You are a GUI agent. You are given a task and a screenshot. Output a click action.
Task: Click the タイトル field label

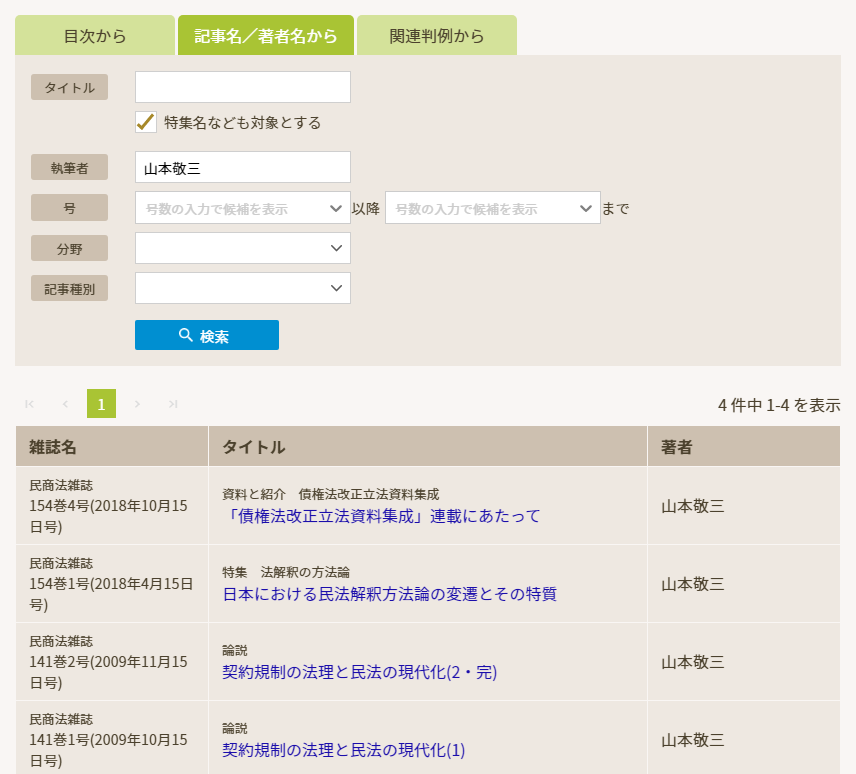pyautogui.click(x=69, y=87)
